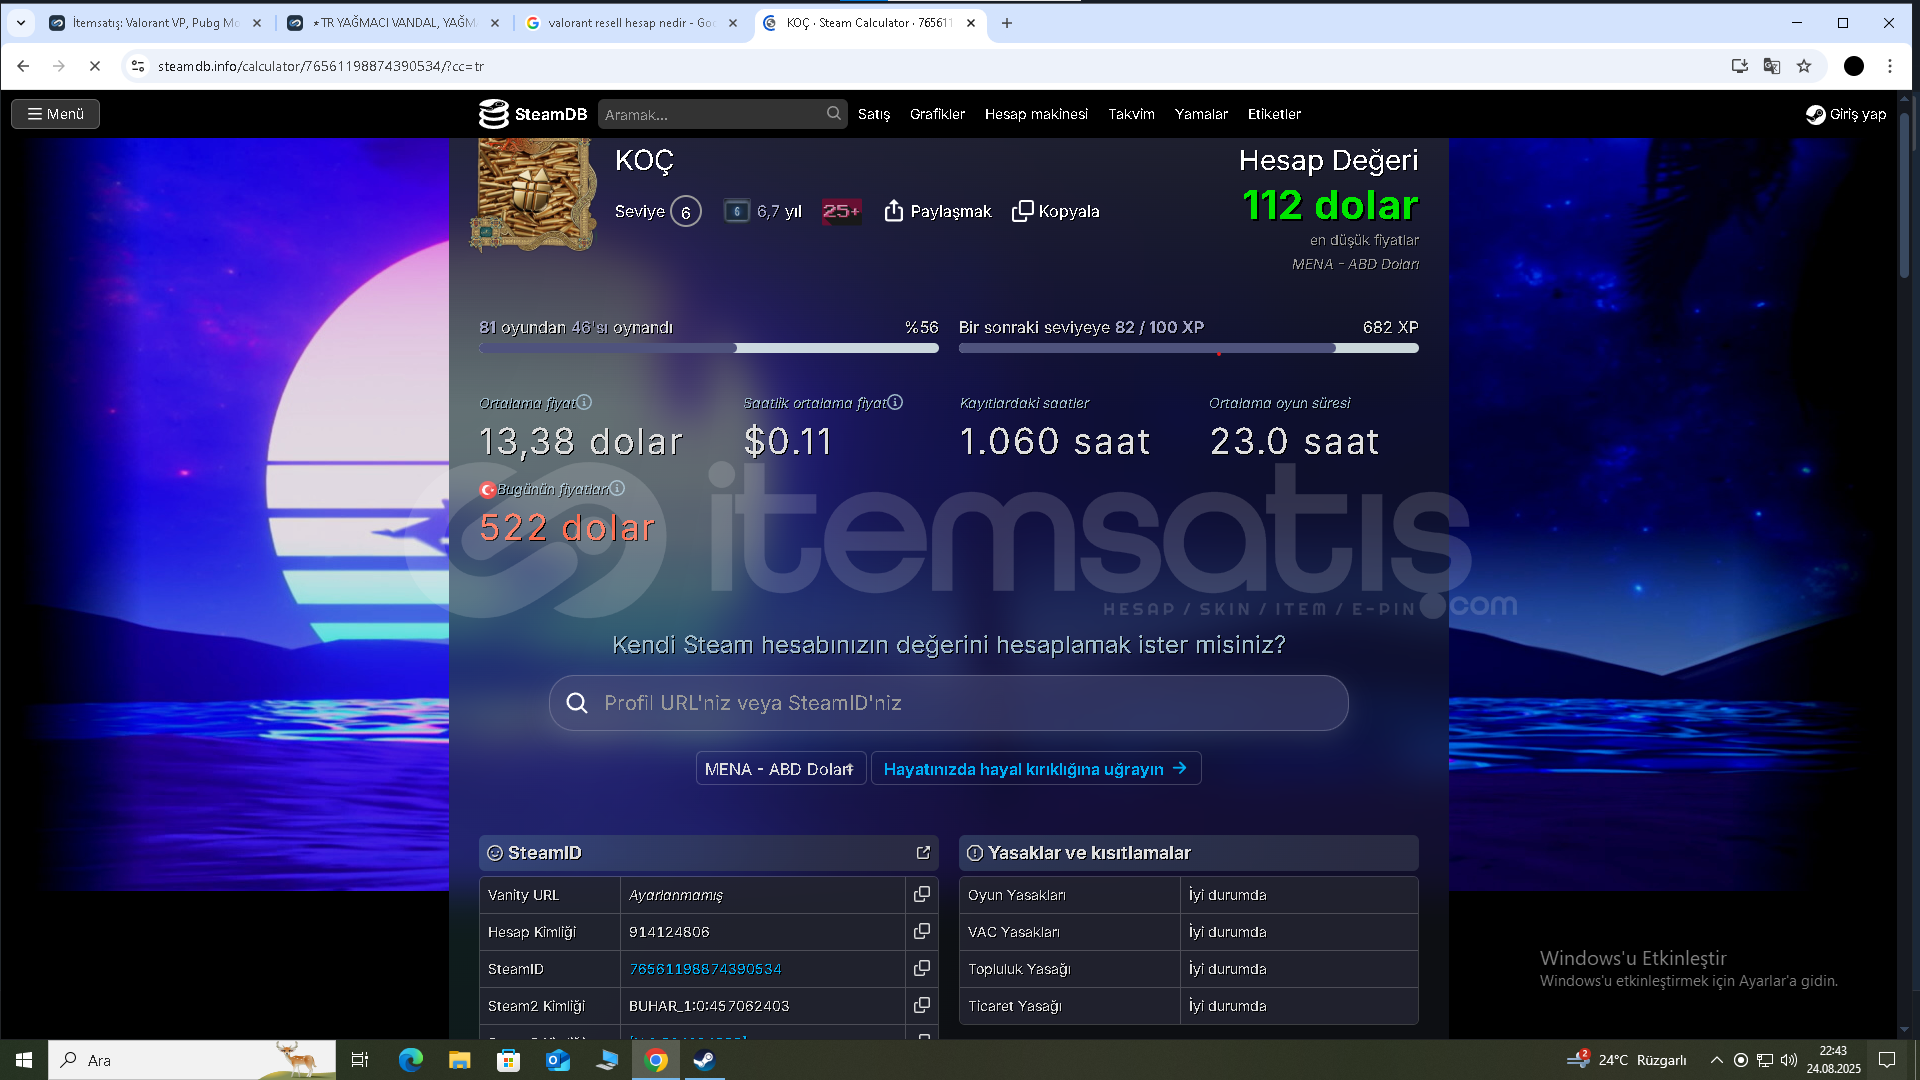Image resolution: width=1920 pixels, height=1080 pixels.
Task: Switch to valorant resell hesap nedir tab
Action: click(632, 23)
